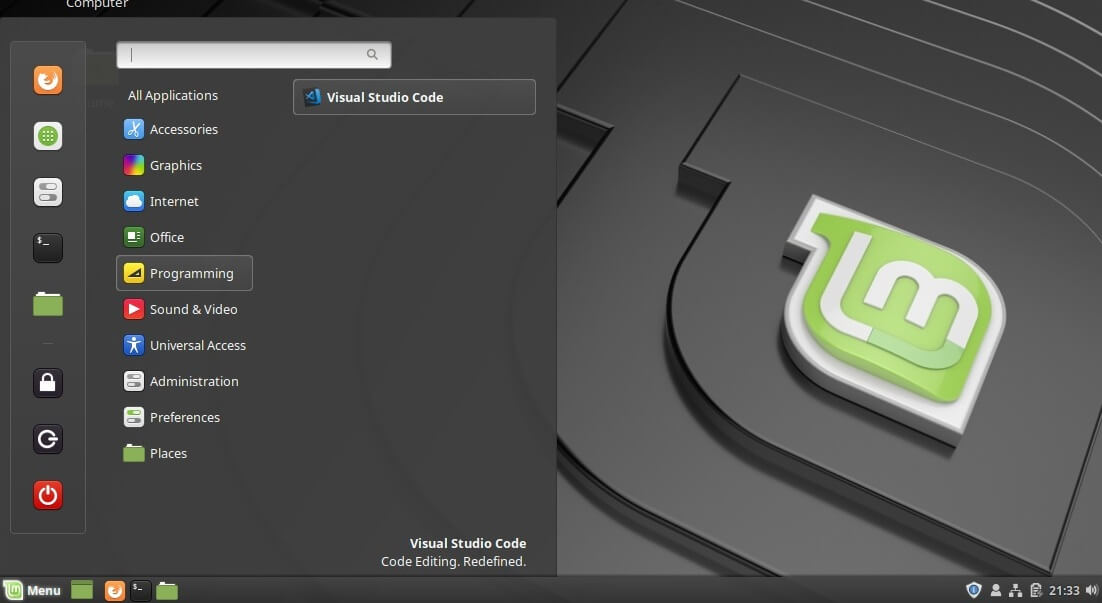The image size is (1102, 603).
Task: Shut down using the red power icon
Action: click(48, 494)
